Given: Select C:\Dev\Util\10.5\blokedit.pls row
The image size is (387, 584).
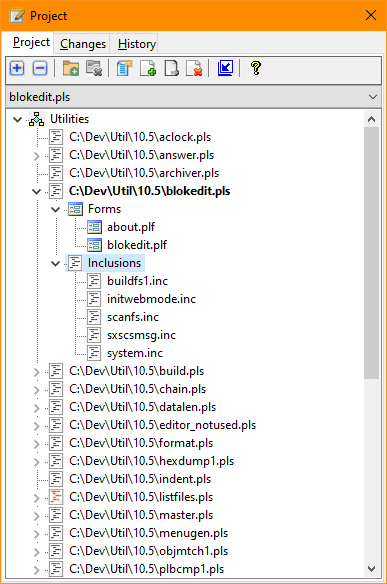Looking at the screenshot, I should point(150,191).
